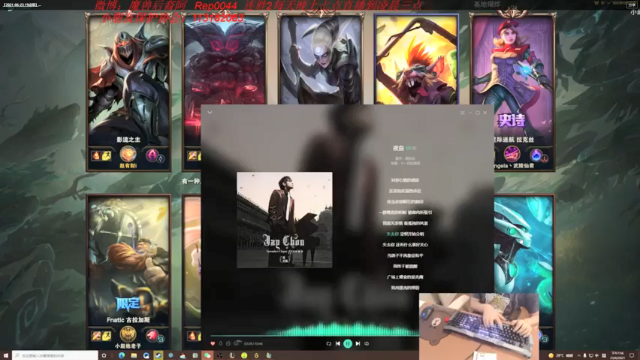The height and width of the screenshot is (360, 640).
Task: Open Steam from the taskbar
Action: 158,356
